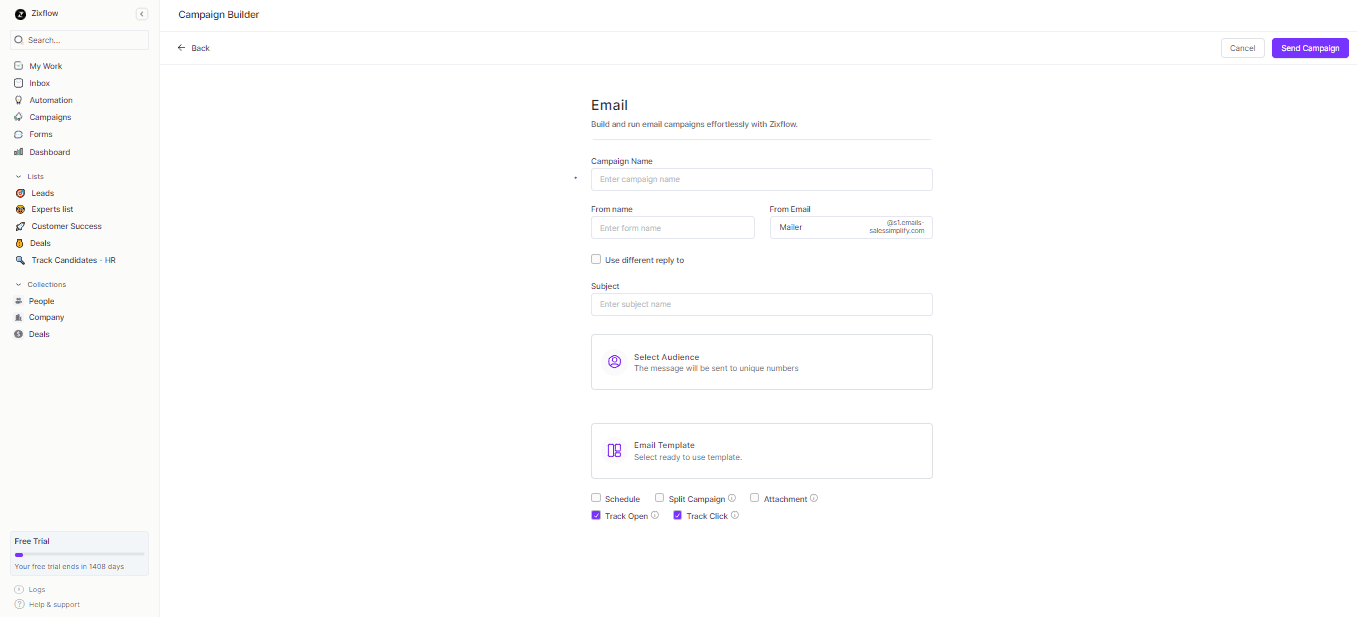Screen dimensions: 1357x617
Task: Collapse the Collections section
Action: tap(18, 284)
